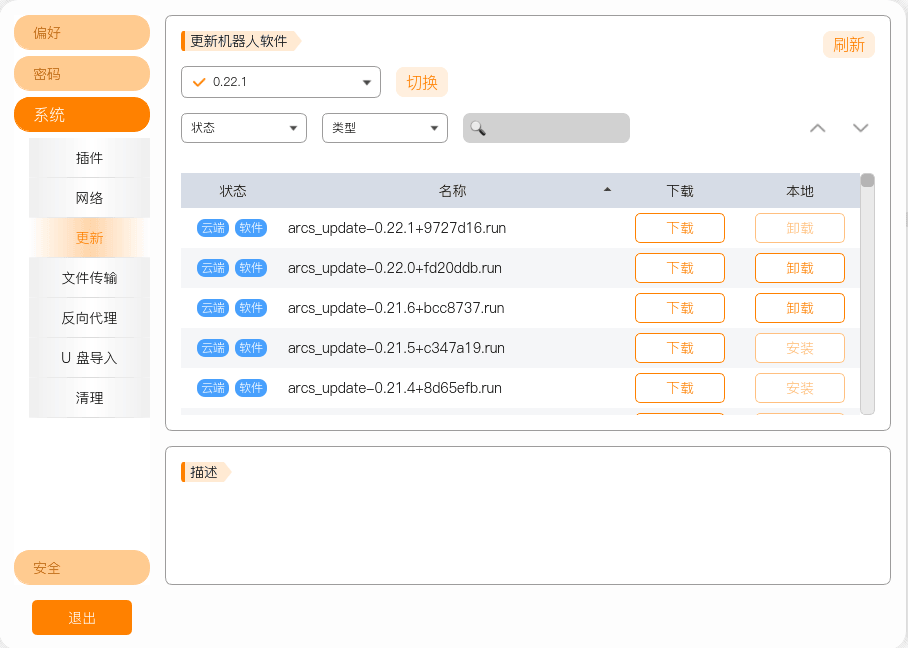Open the 类型 filter dropdown
This screenshot has width=908, height=648.
[385, 128]
